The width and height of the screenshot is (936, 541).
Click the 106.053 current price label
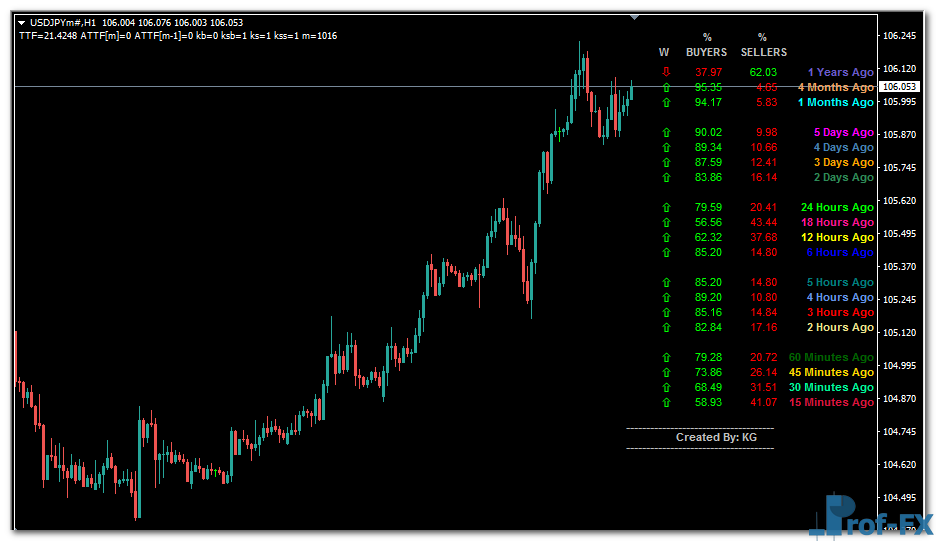[900, 87]
